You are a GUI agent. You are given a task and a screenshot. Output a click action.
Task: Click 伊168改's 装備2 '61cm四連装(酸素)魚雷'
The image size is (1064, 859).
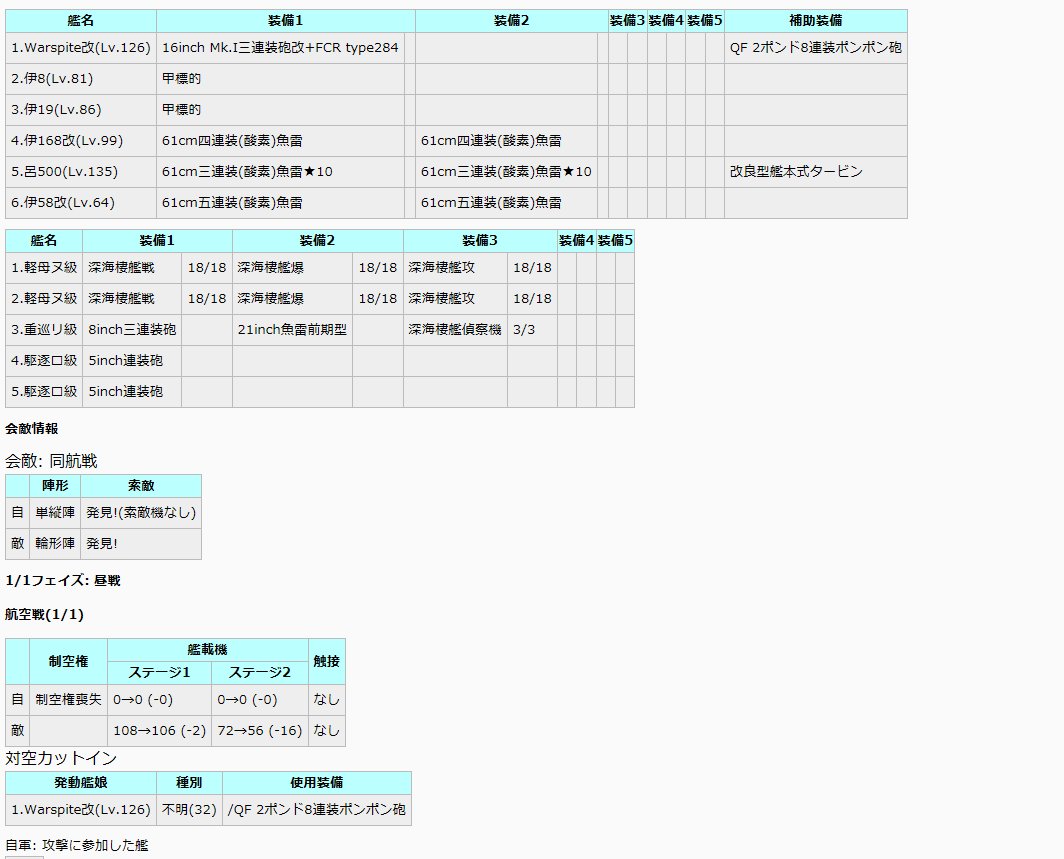506,141
